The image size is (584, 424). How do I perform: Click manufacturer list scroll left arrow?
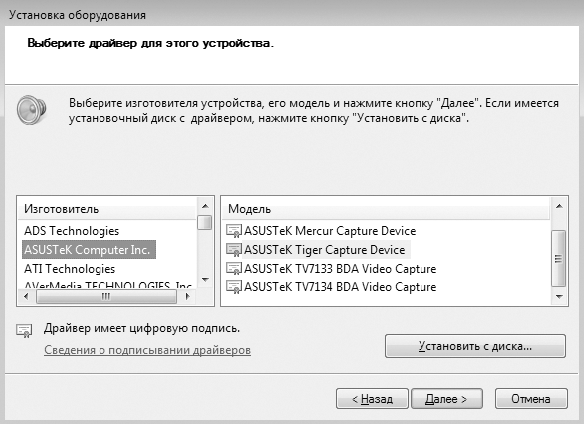point(26,297)
